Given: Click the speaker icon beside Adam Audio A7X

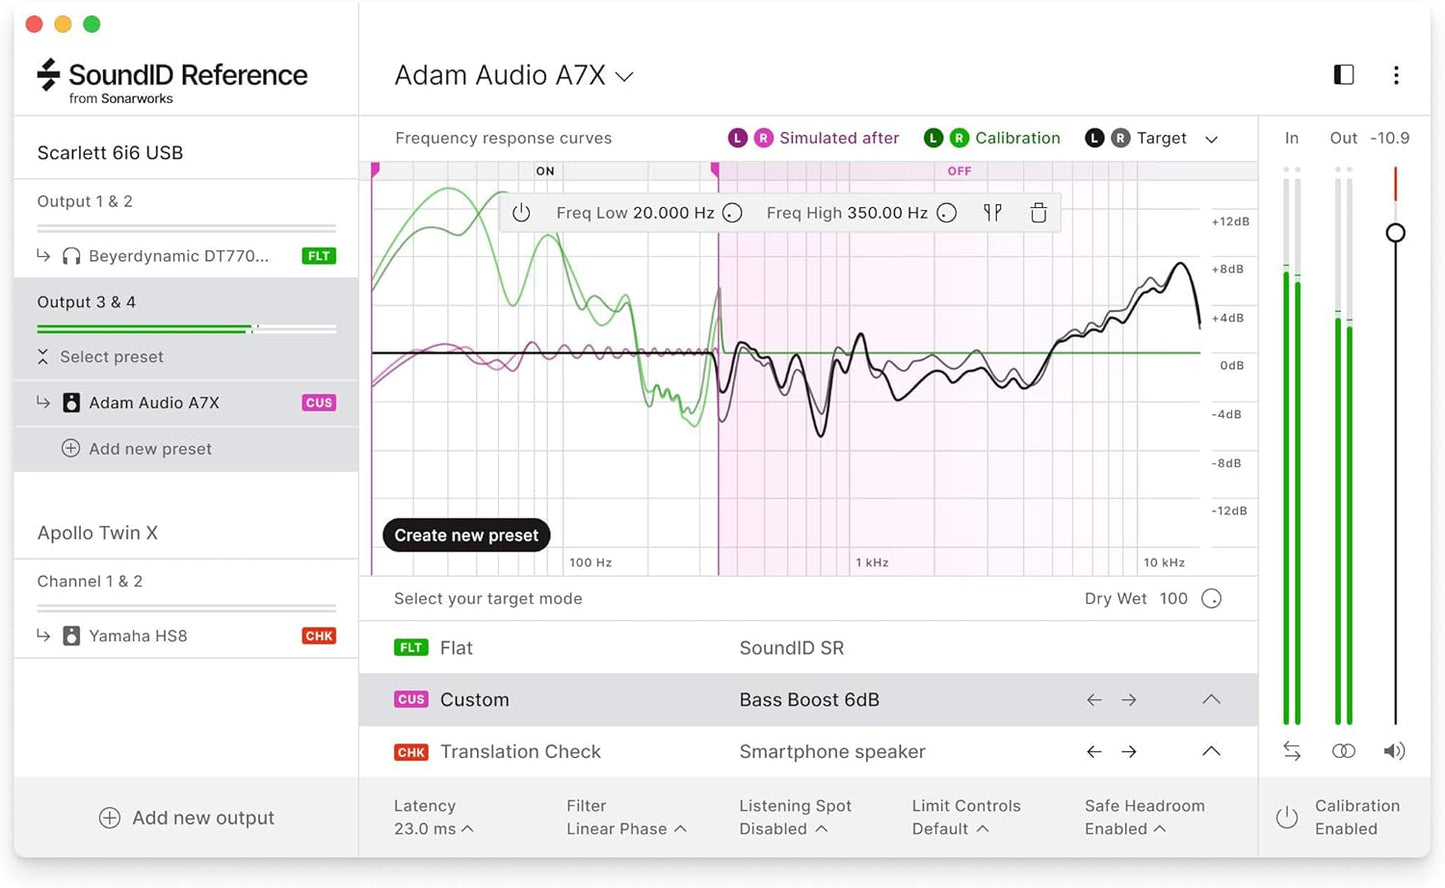Looking at the screenshot, I should [70, 402].
